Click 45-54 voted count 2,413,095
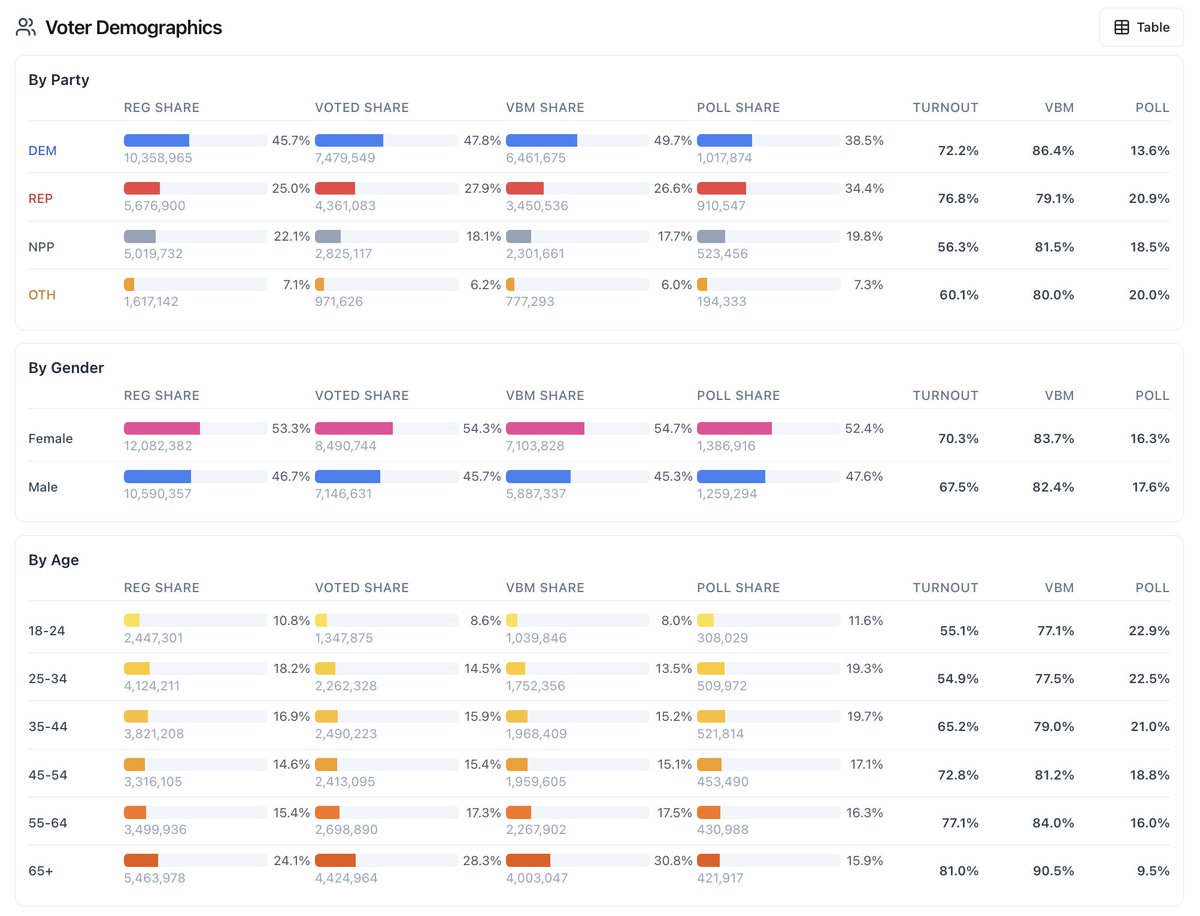 (x=345, y=782)
